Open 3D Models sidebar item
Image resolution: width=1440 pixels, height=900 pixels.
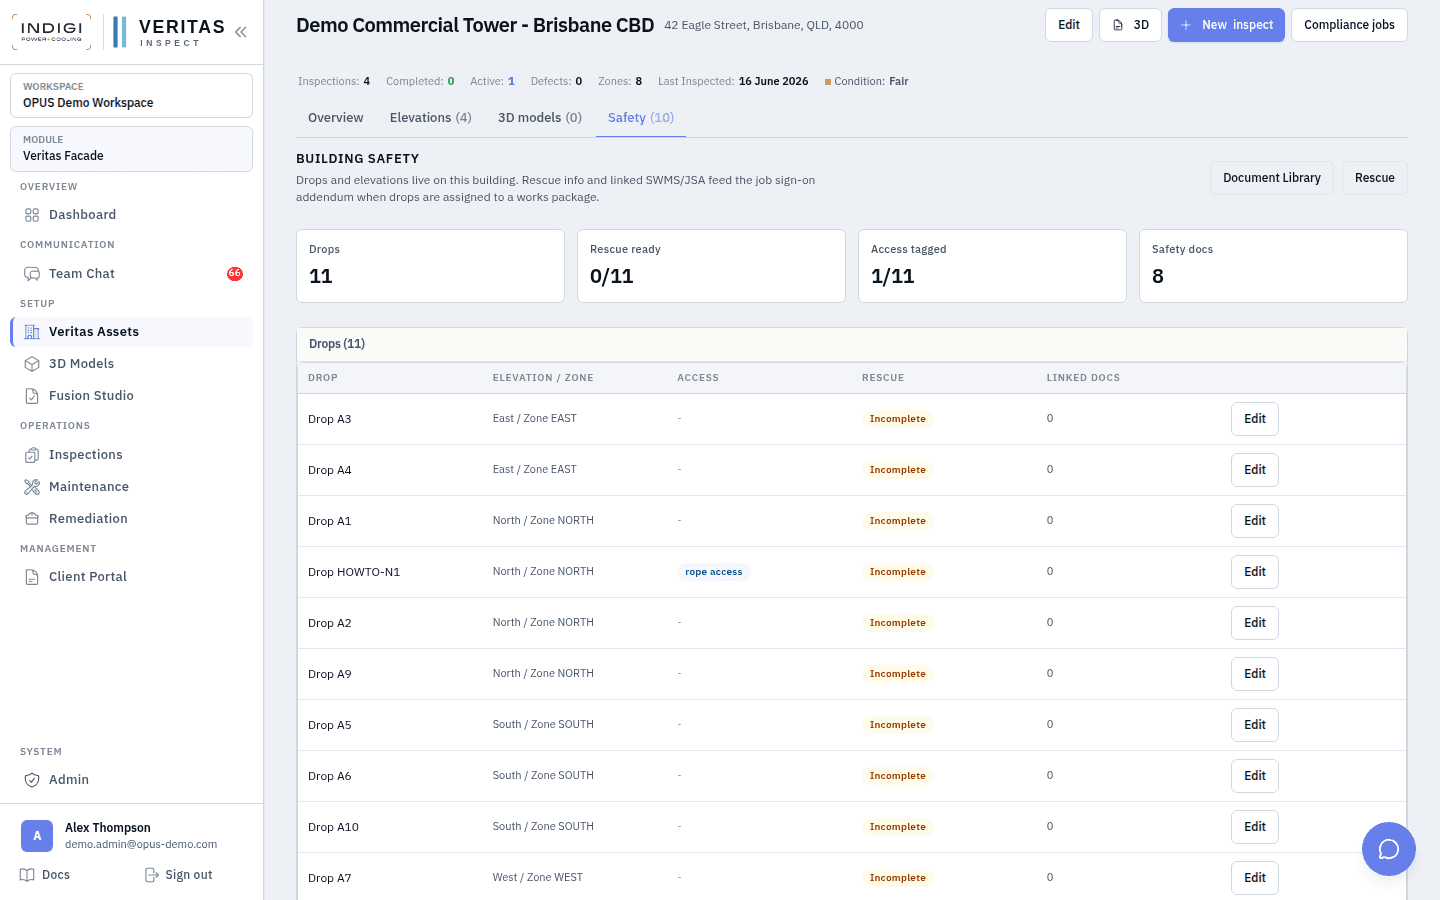[x=131, y=364]
